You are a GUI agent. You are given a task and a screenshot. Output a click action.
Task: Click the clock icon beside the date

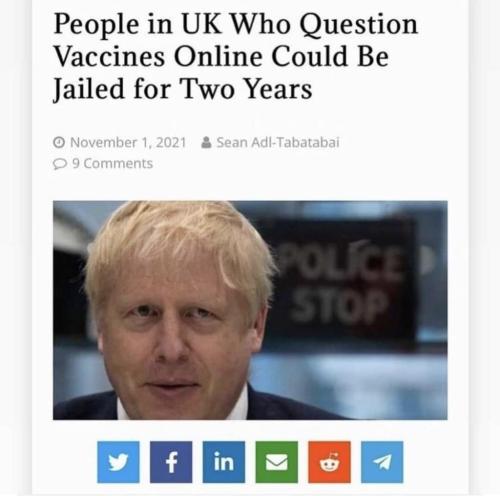(x=59, y=142)
